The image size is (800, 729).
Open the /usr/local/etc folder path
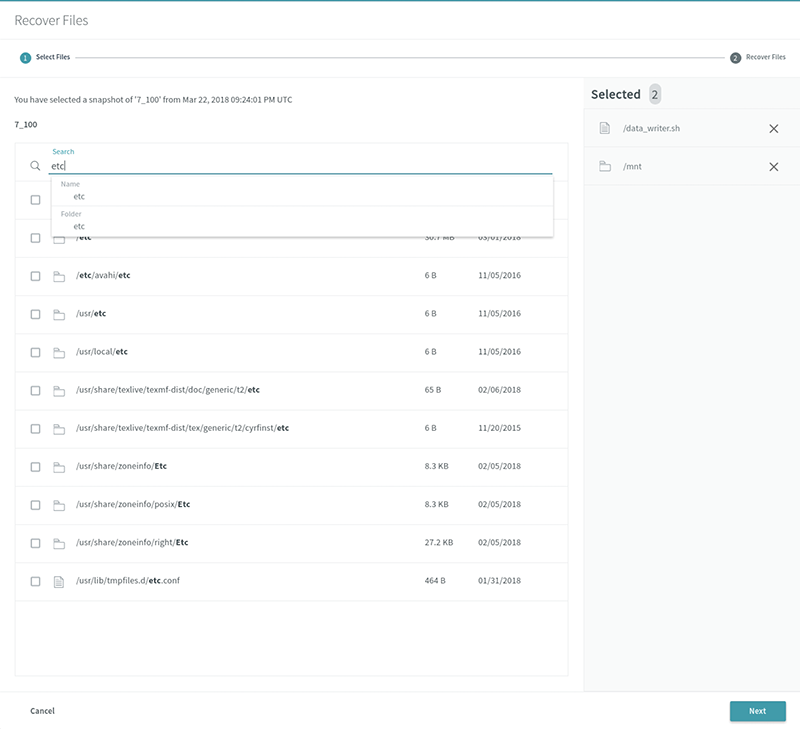102,351
